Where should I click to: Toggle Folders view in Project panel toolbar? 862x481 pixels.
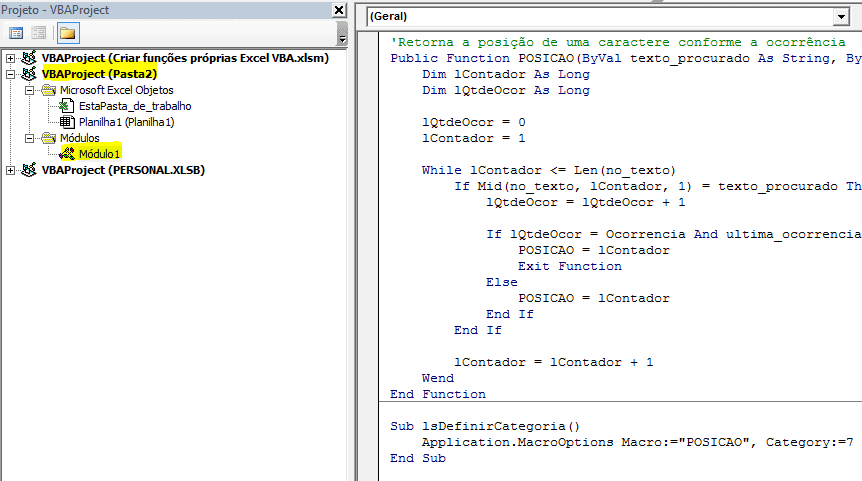(67, 33)
